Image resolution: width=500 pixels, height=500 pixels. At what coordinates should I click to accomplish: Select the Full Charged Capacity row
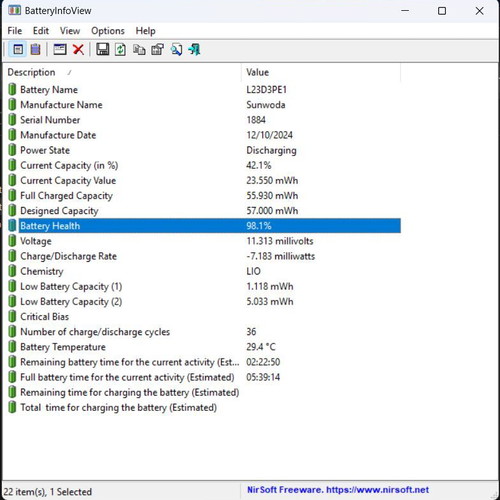click(204, 196)
